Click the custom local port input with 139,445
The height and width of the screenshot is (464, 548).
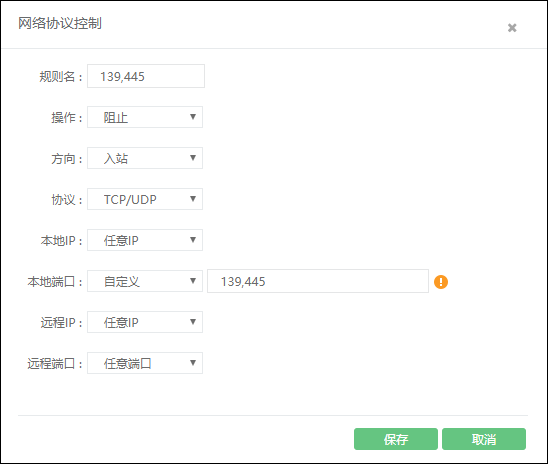pyautogui.click(x=318, y=281)
